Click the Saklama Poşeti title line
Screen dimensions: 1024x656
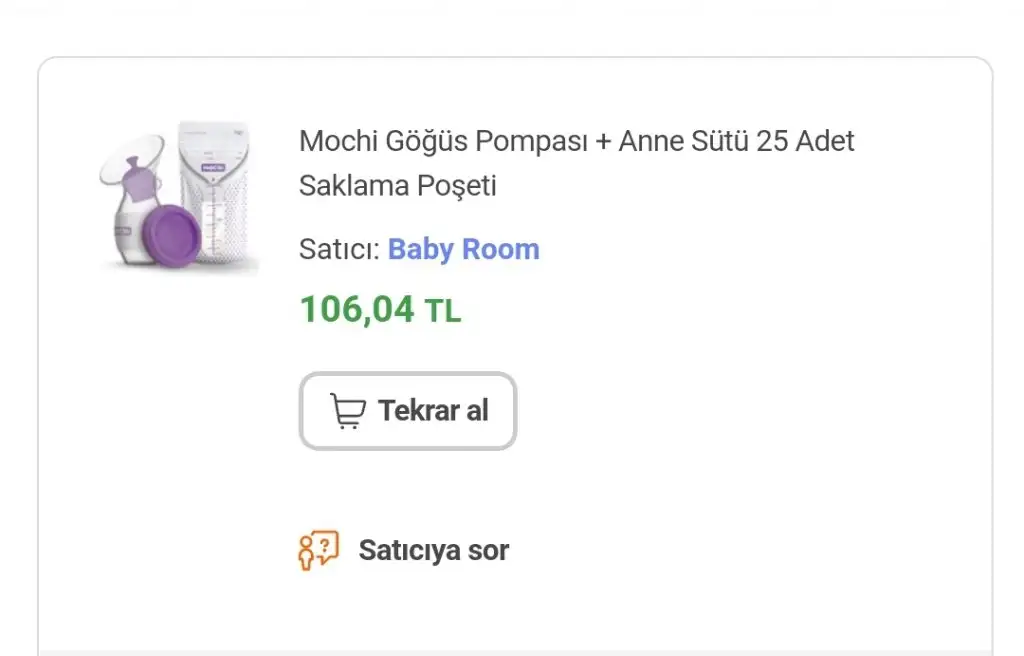tap(398, 186)
